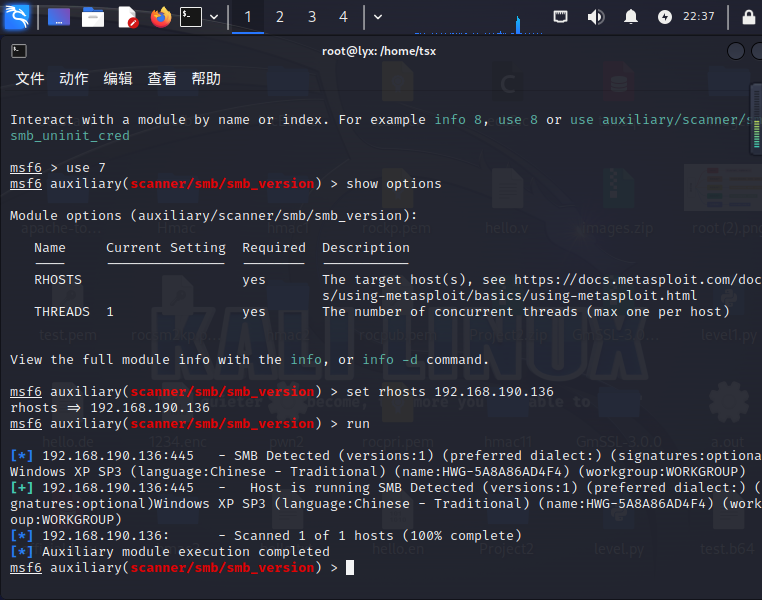Viewport: 762px width, 600px height.
Task: Click 'Auxiliary module execution completed' line
Action: click(186, 551)
